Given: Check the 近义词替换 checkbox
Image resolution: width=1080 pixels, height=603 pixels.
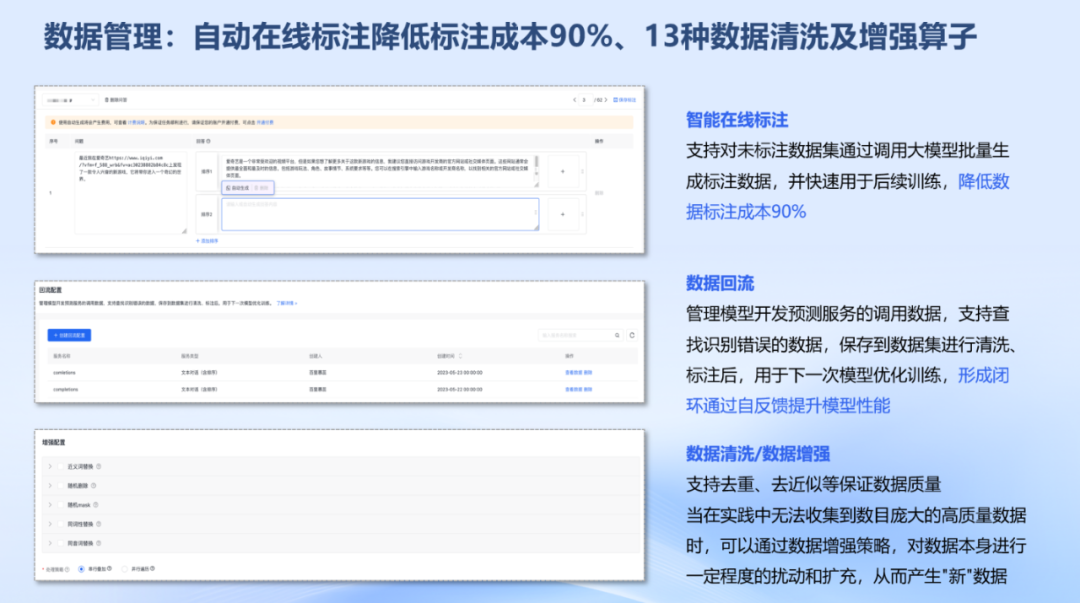Looking at the screenshot, I should click(59, 466).
